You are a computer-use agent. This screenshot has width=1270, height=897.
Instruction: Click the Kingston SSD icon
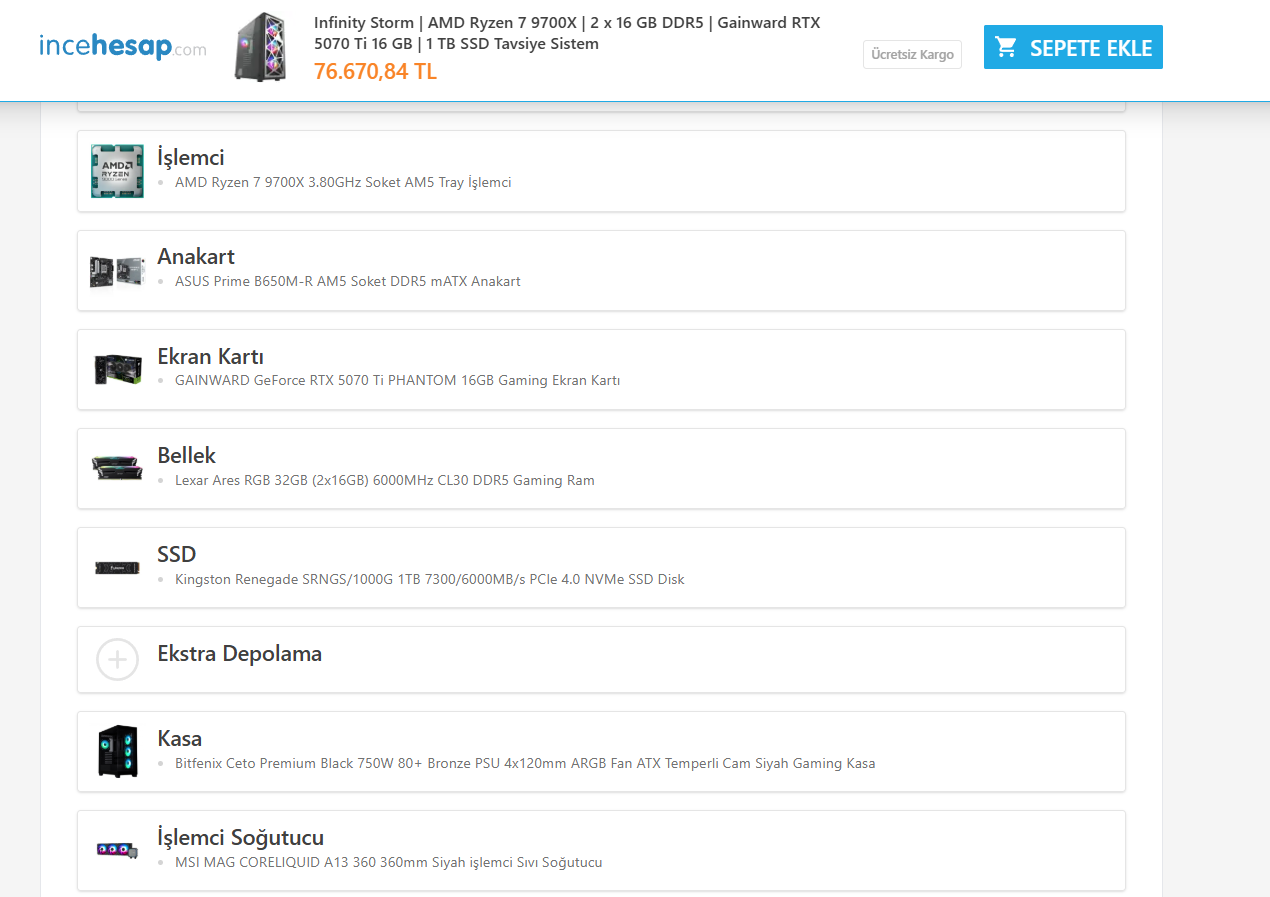[x=117, y=567]
